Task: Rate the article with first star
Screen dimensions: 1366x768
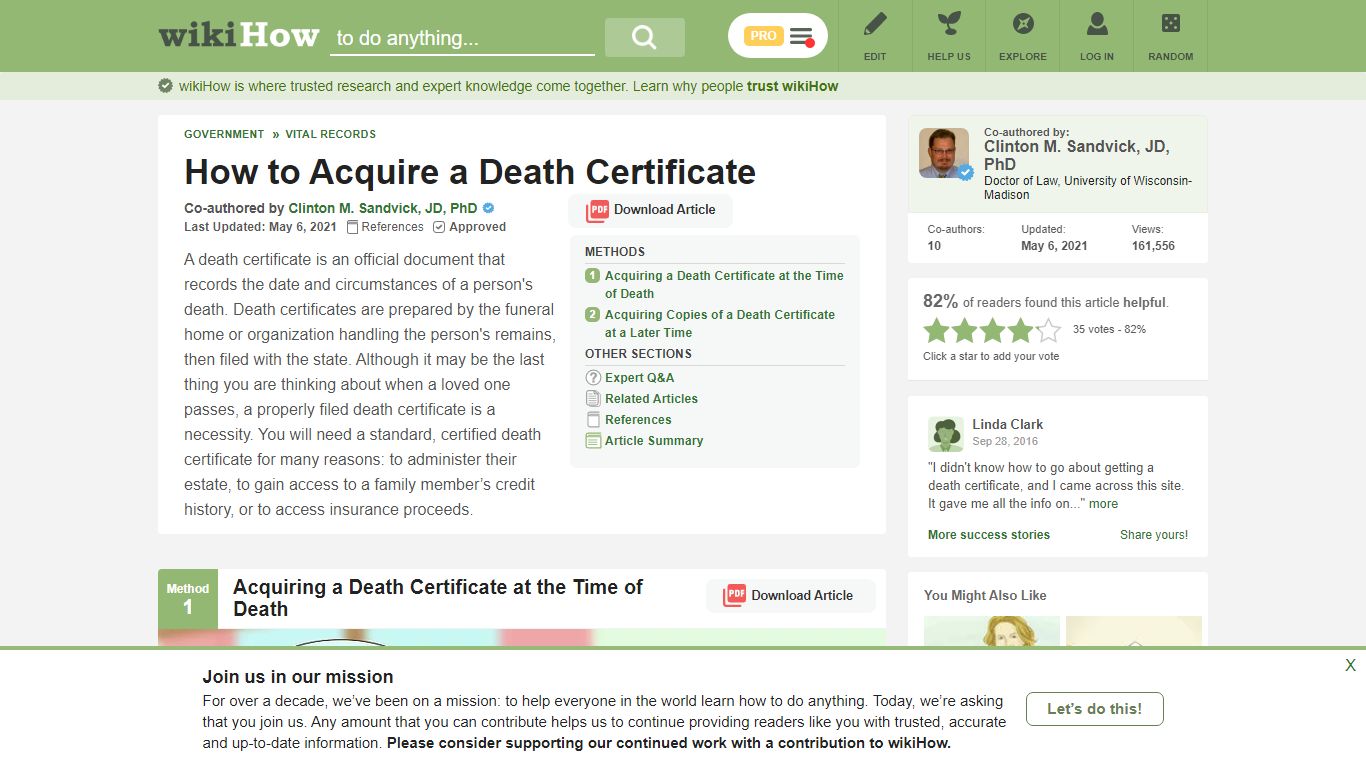Action: pyautogui.click(x=936, y=330)
